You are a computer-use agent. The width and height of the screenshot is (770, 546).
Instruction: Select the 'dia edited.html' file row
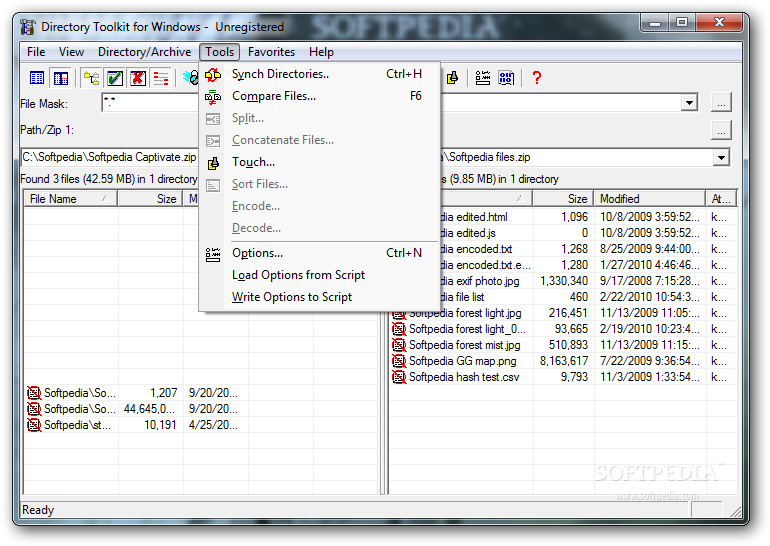pyautogui.click(x=563, y=217)
